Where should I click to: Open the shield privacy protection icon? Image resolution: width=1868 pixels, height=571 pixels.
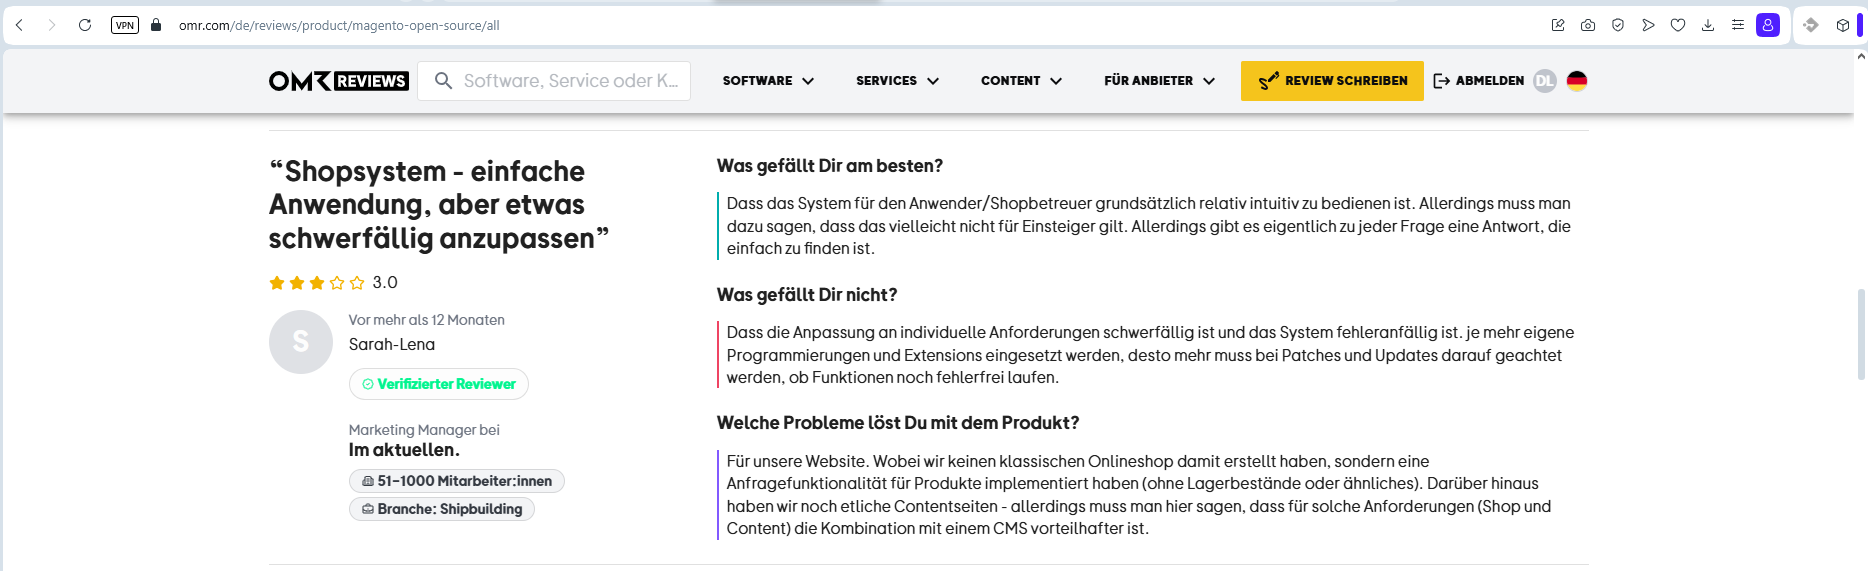pyautogui.click(x=1618, y=25)
